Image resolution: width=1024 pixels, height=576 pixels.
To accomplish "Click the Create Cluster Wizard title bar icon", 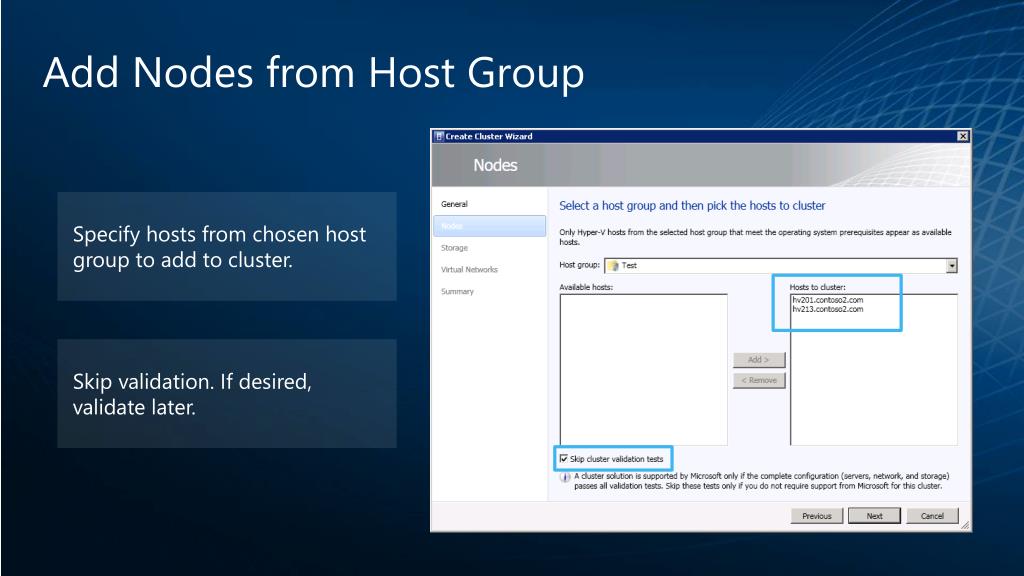I will point(438,136).
